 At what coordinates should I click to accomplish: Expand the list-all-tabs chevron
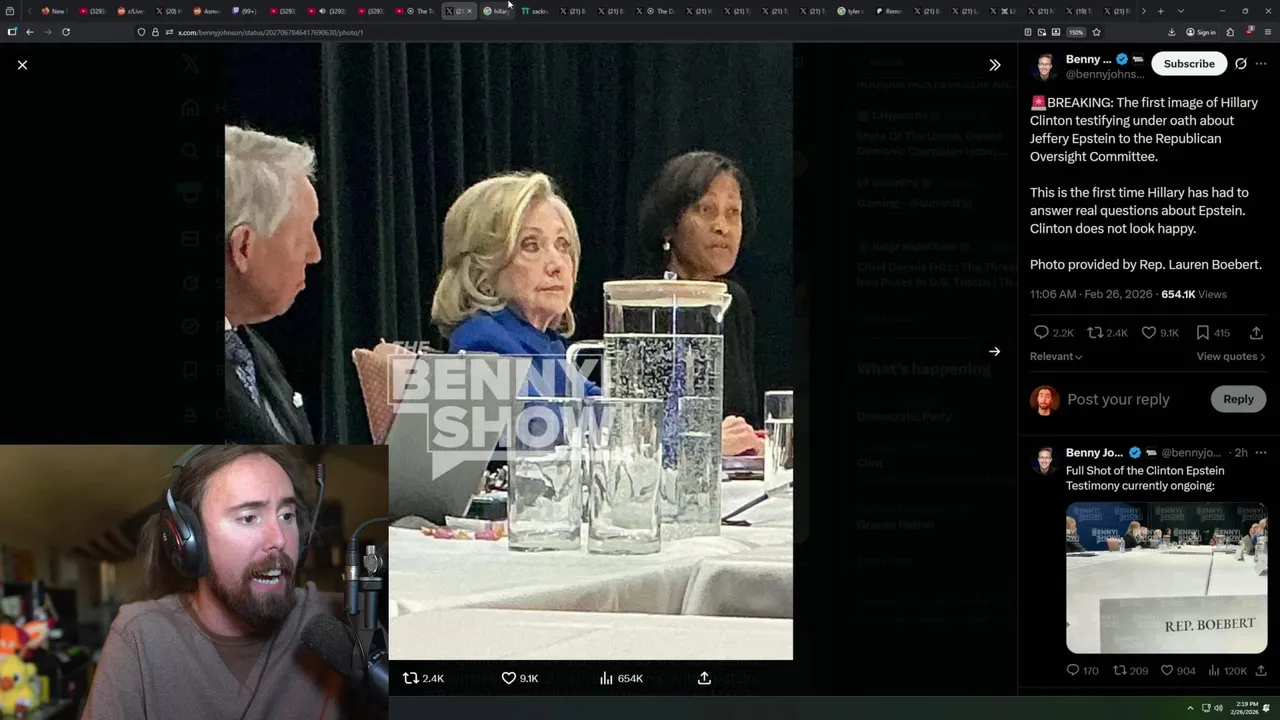(x=1180, y=11)
